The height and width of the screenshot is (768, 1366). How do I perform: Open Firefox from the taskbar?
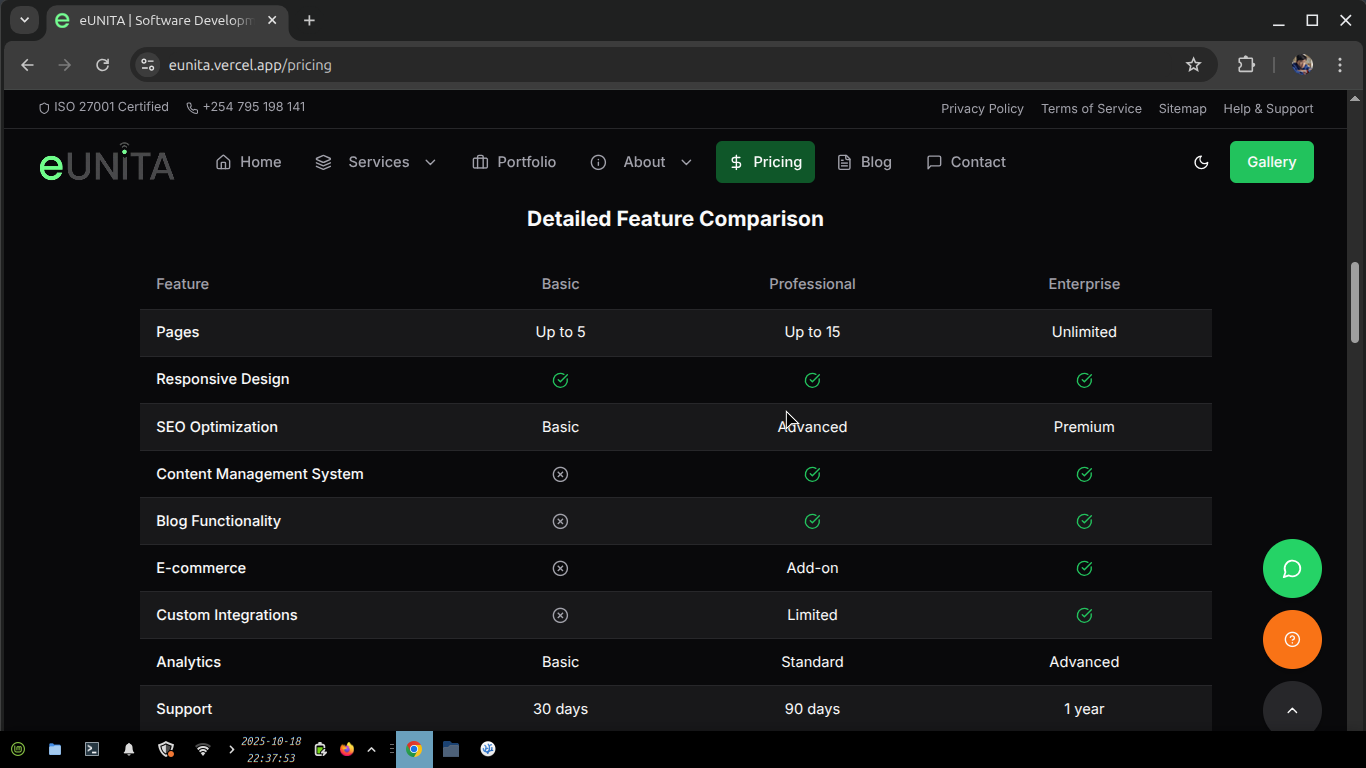pyautogui.click(x=347, y=749)
